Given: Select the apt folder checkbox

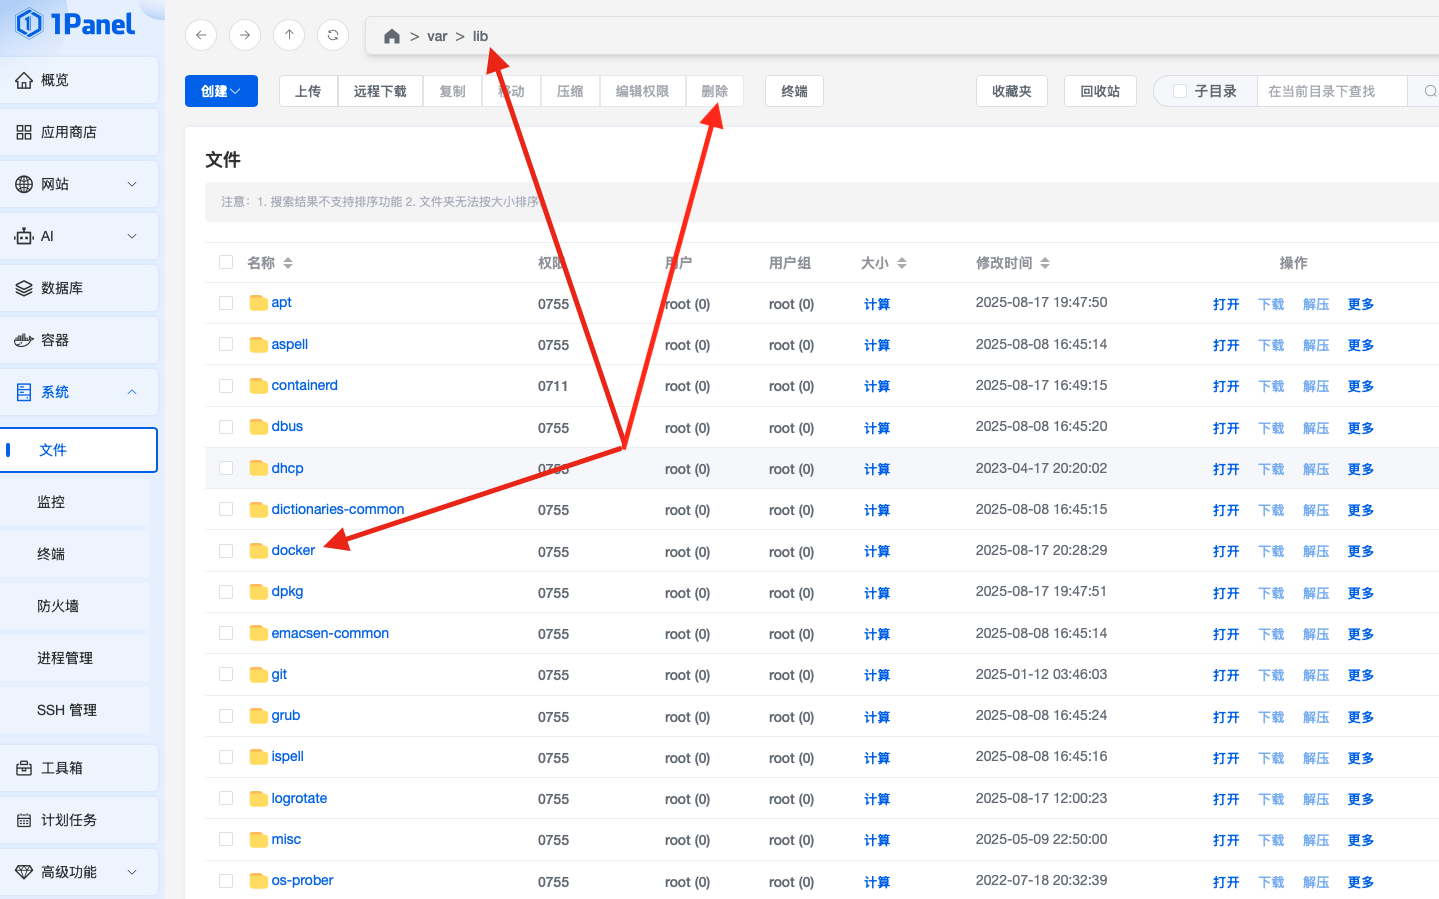Looking at the screenshot, I should click(226, 303).
